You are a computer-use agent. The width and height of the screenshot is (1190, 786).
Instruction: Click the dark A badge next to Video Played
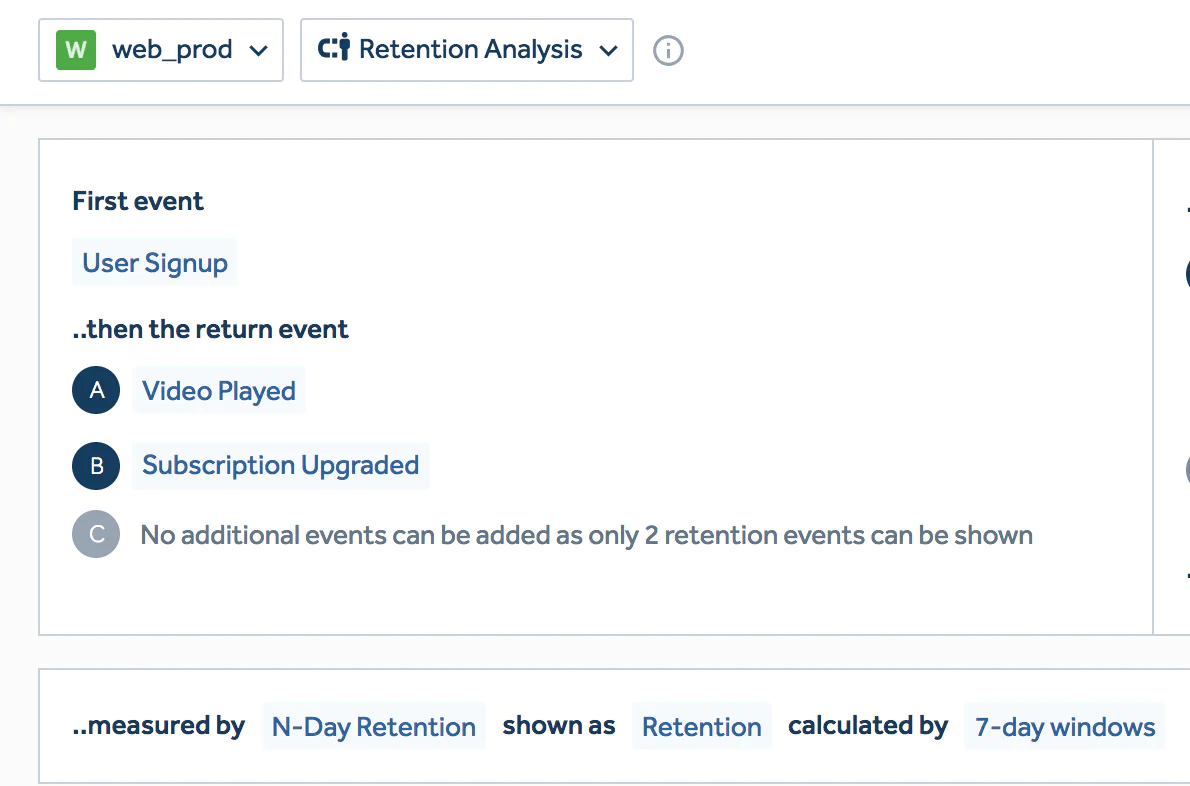[x=95, y=390]
